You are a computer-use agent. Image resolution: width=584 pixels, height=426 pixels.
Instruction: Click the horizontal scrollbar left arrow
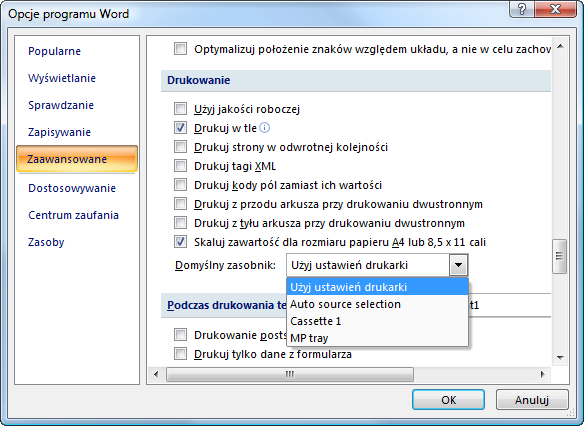tap(156, 374)
